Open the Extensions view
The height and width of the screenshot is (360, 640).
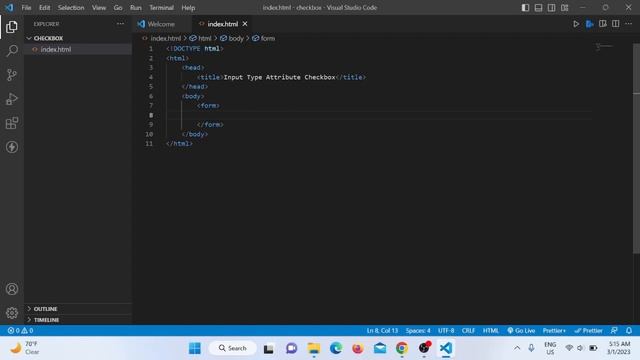[x=12, y=123]
